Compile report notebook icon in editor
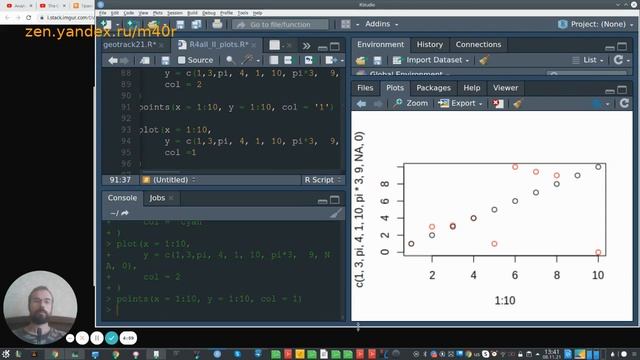This screenshot has height=360, width=640. [274, 60]
